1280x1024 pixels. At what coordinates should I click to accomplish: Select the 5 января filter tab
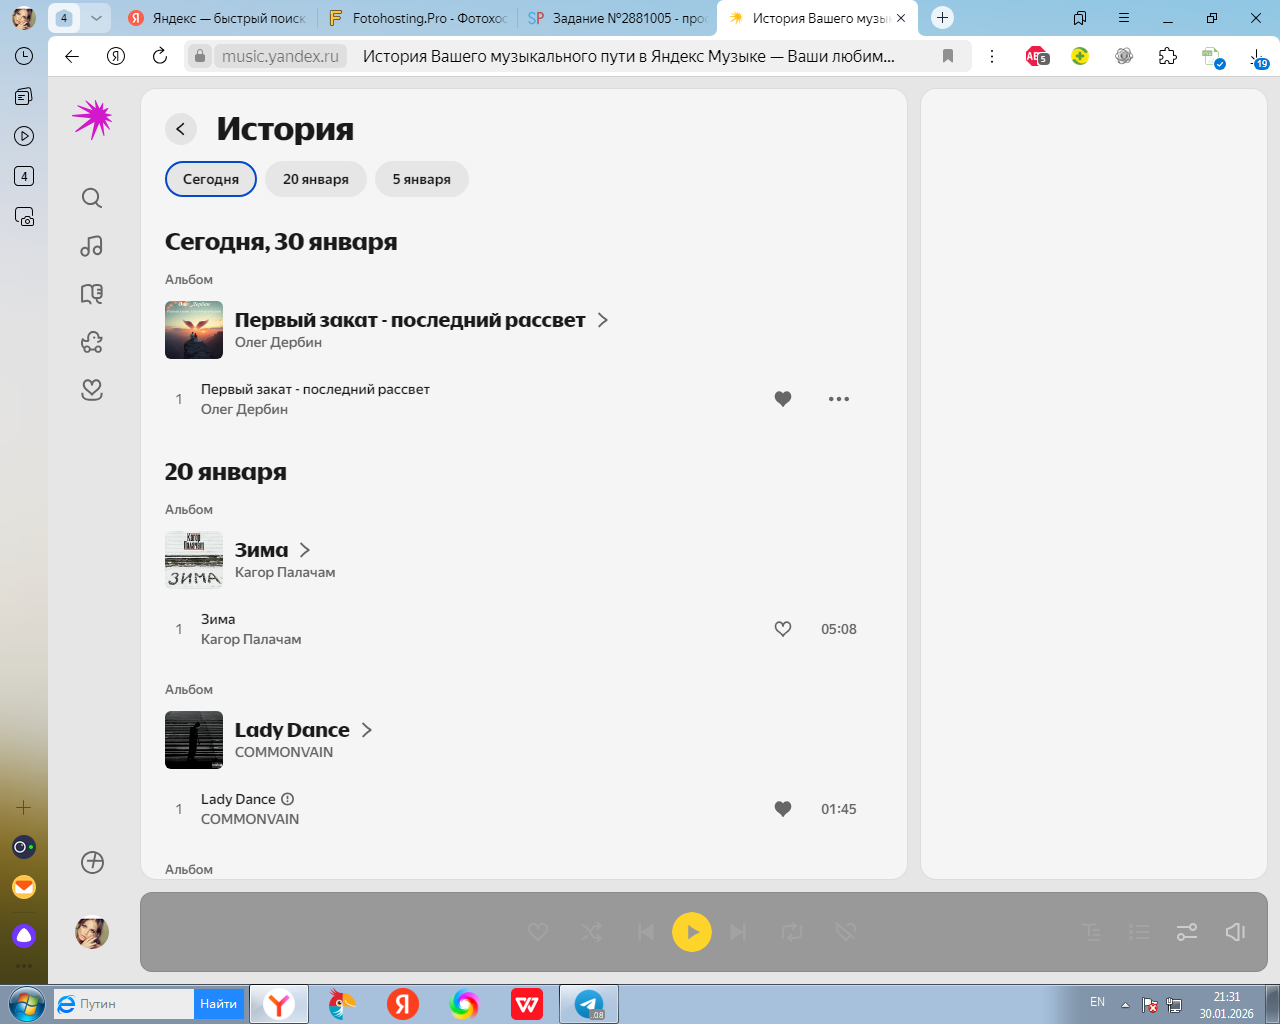tap(422, 179)
